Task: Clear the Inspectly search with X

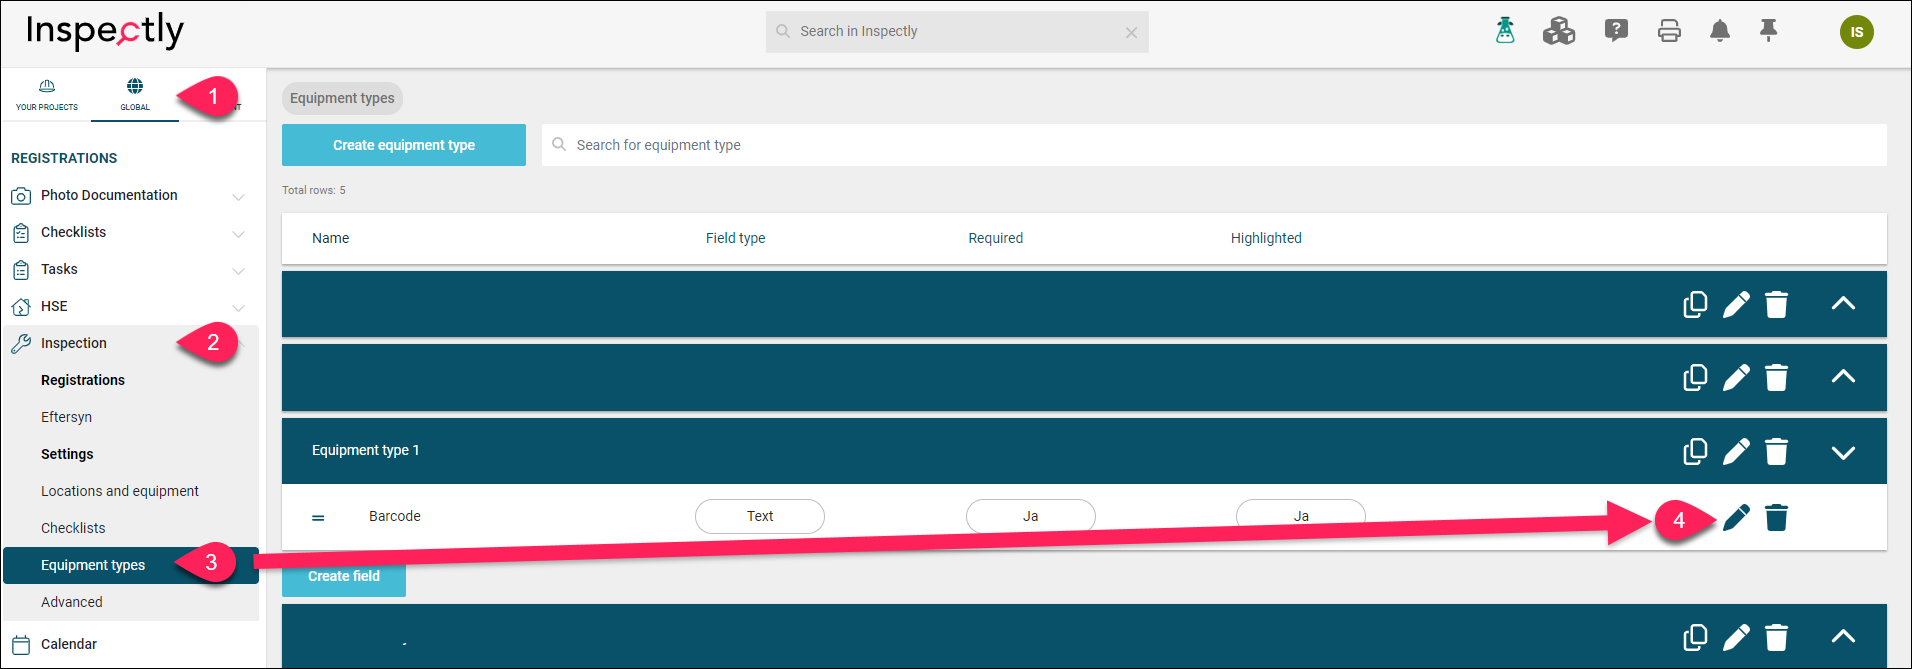Action: pyautogui.click(x=1131, y=32)
